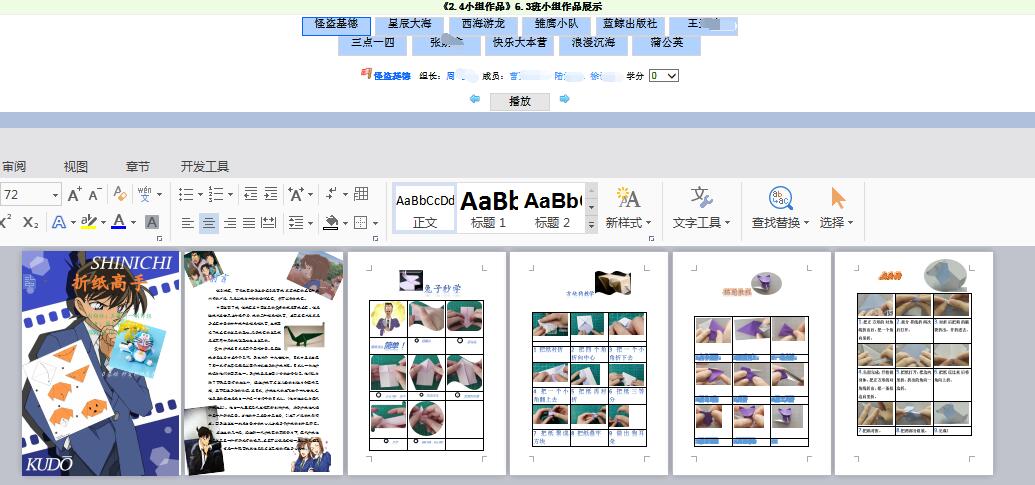Viewport: 1035px width, 485px height.
Task: Click the phonetic guide wén icon
Action: click(x=145, y=194)
